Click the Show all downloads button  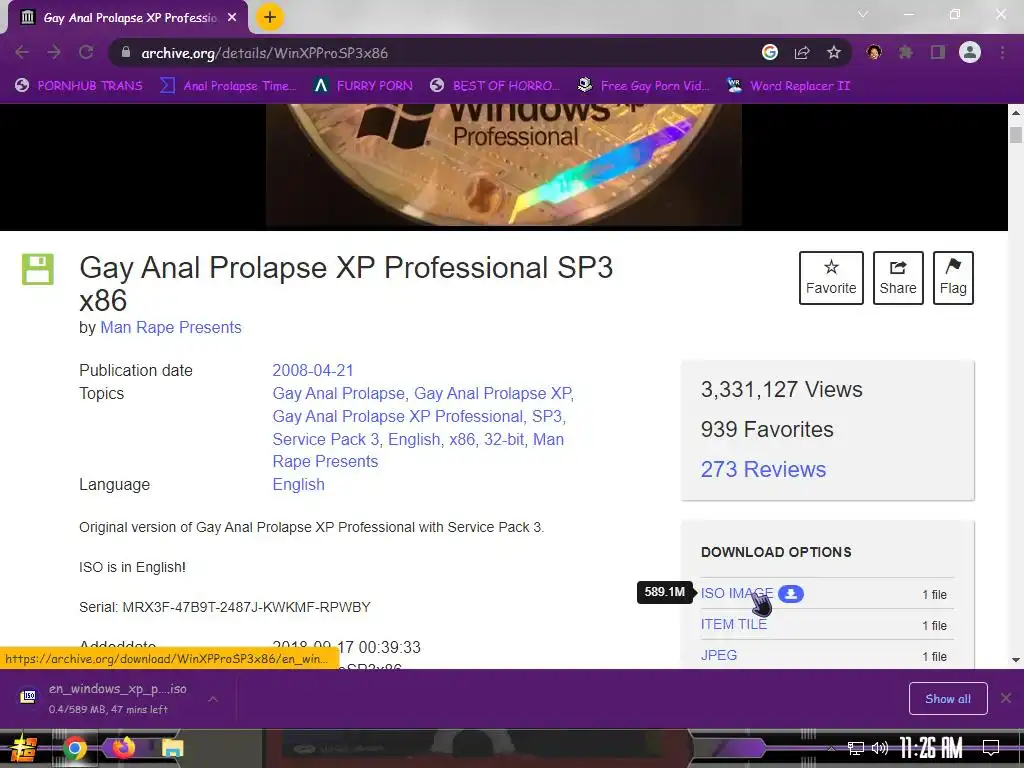(x=948, y=699)
